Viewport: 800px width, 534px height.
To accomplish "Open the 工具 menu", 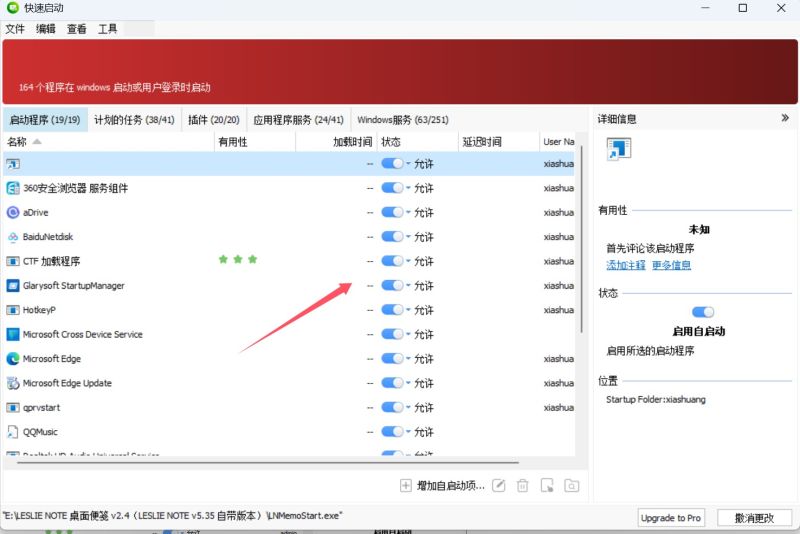I will coord(108,29).
